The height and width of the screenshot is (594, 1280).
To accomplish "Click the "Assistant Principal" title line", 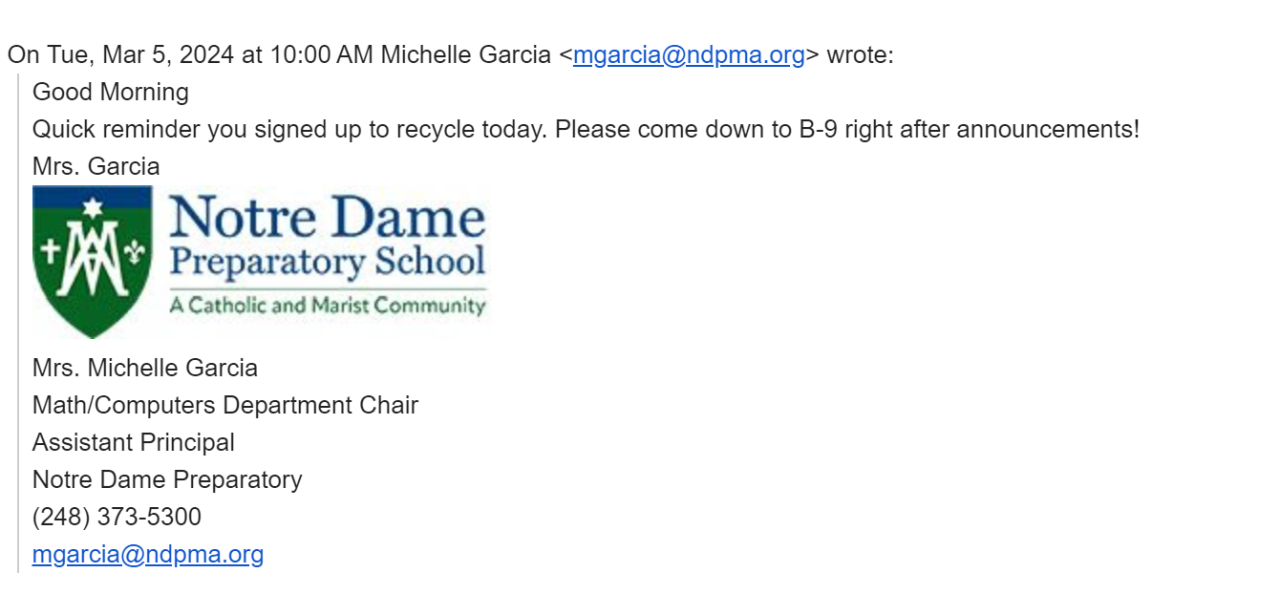I will point(134,442).
